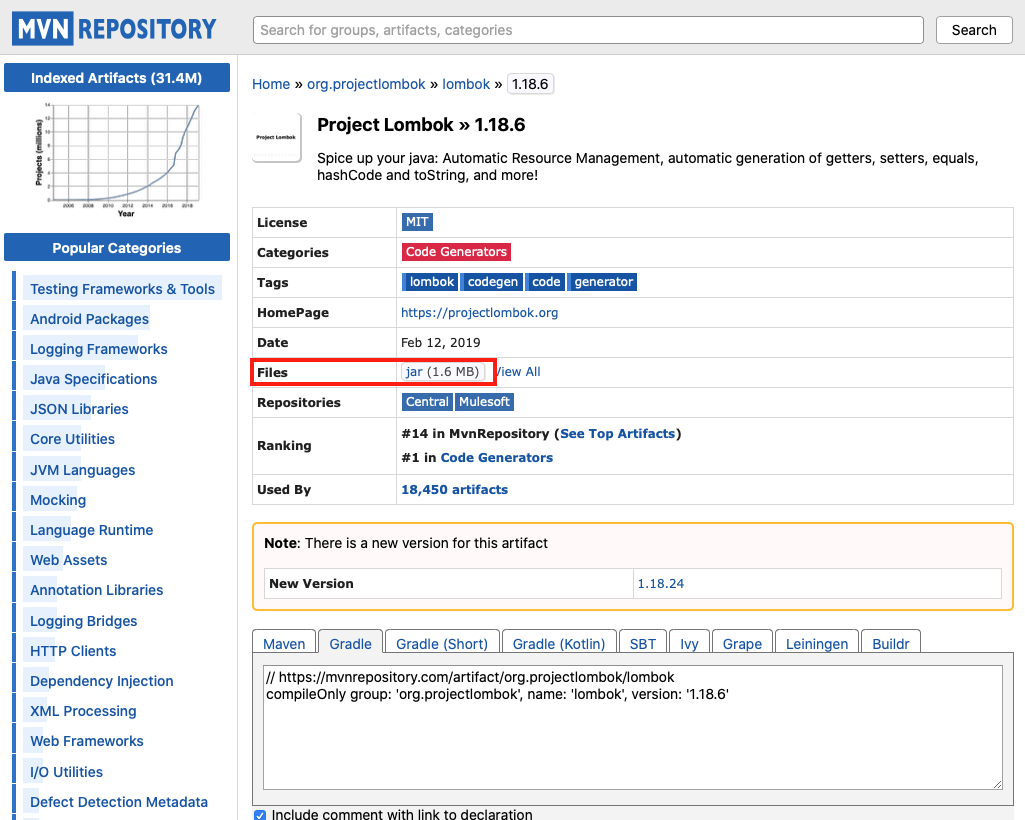
Task: Click the MIT license badge
Action: point(417,222)
